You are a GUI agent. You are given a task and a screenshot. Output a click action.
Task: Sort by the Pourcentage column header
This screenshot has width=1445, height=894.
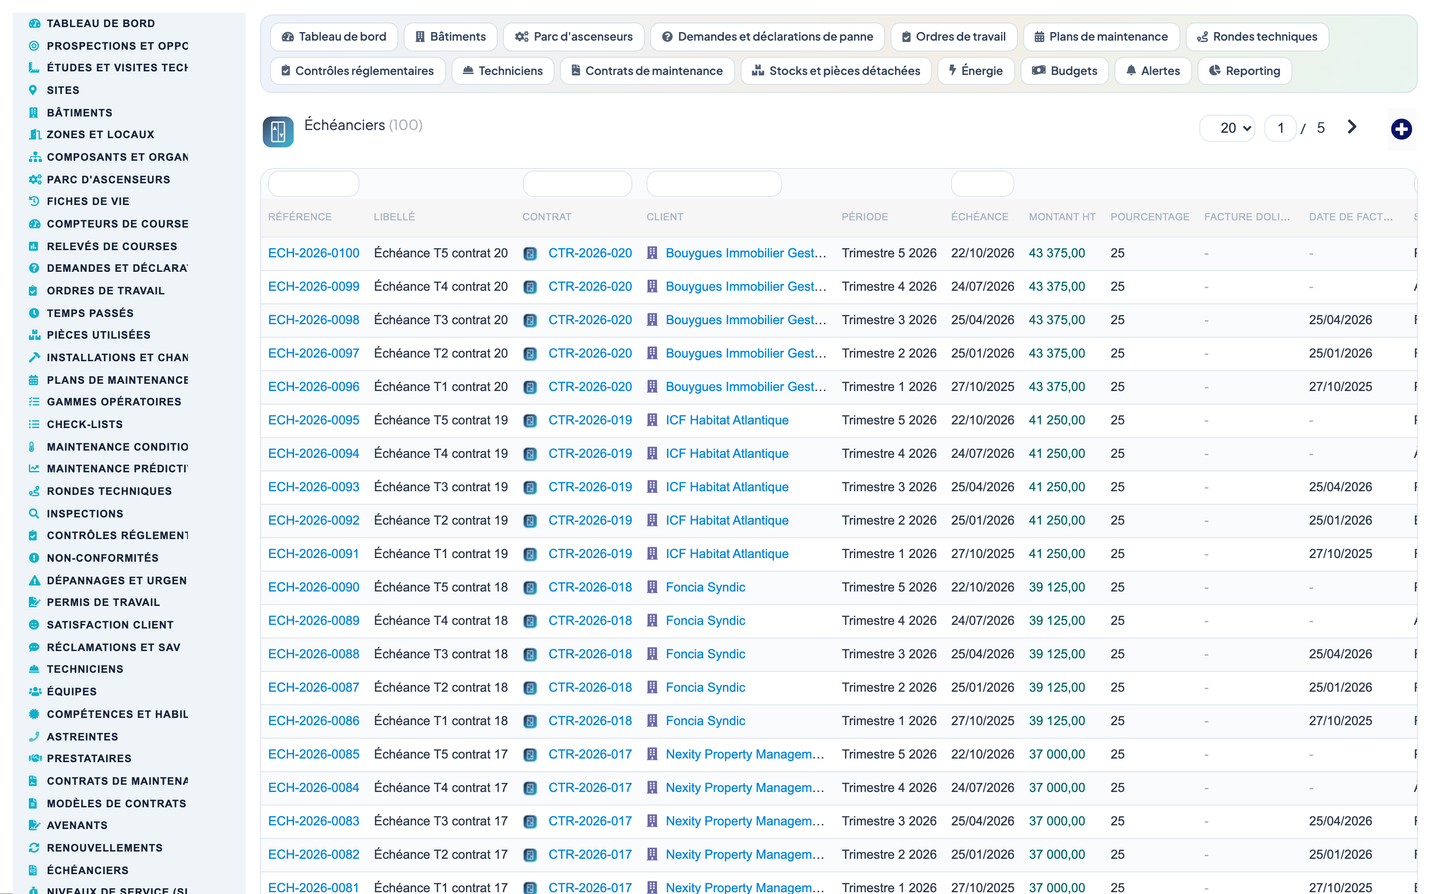(1150, 217)
